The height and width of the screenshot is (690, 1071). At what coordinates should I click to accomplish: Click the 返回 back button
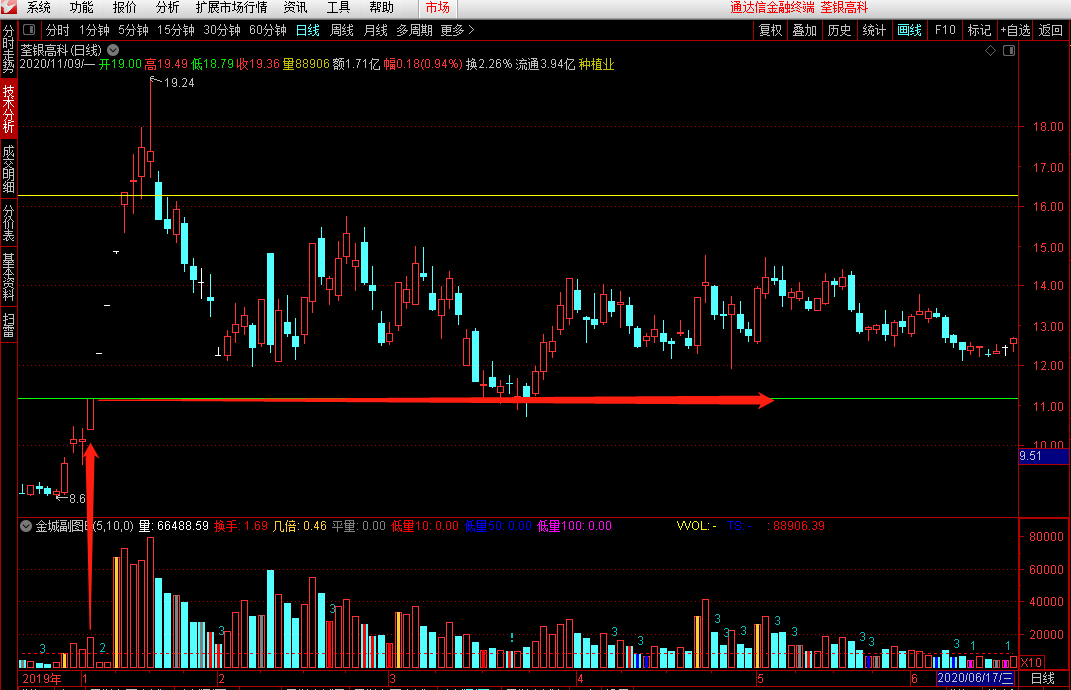1051,30
